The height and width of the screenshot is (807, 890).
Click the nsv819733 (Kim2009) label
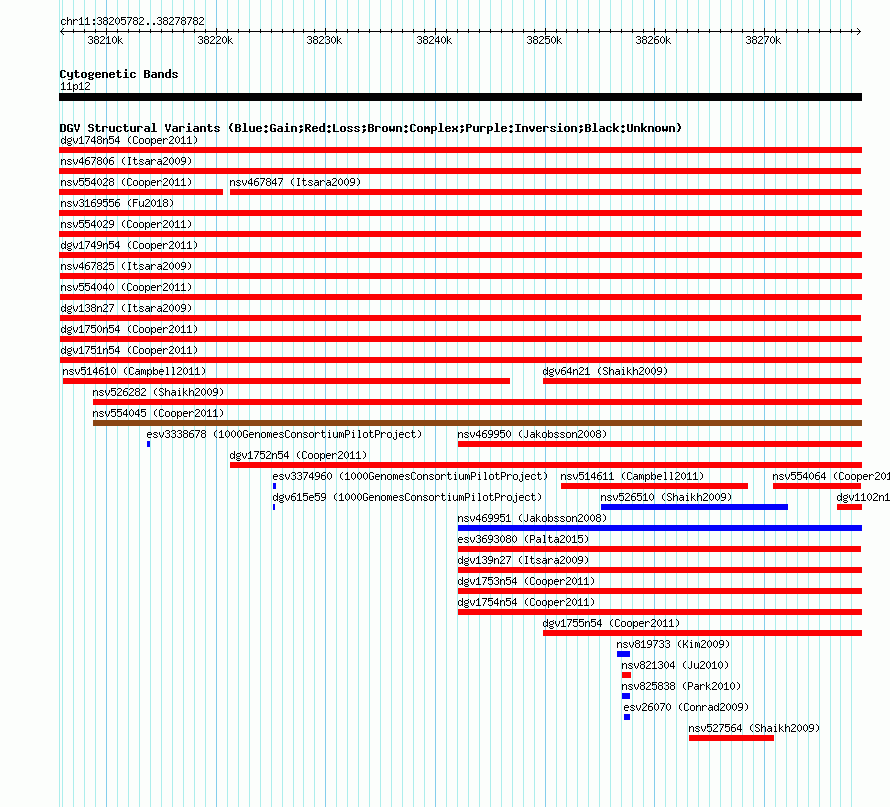[x=673, y=644]
